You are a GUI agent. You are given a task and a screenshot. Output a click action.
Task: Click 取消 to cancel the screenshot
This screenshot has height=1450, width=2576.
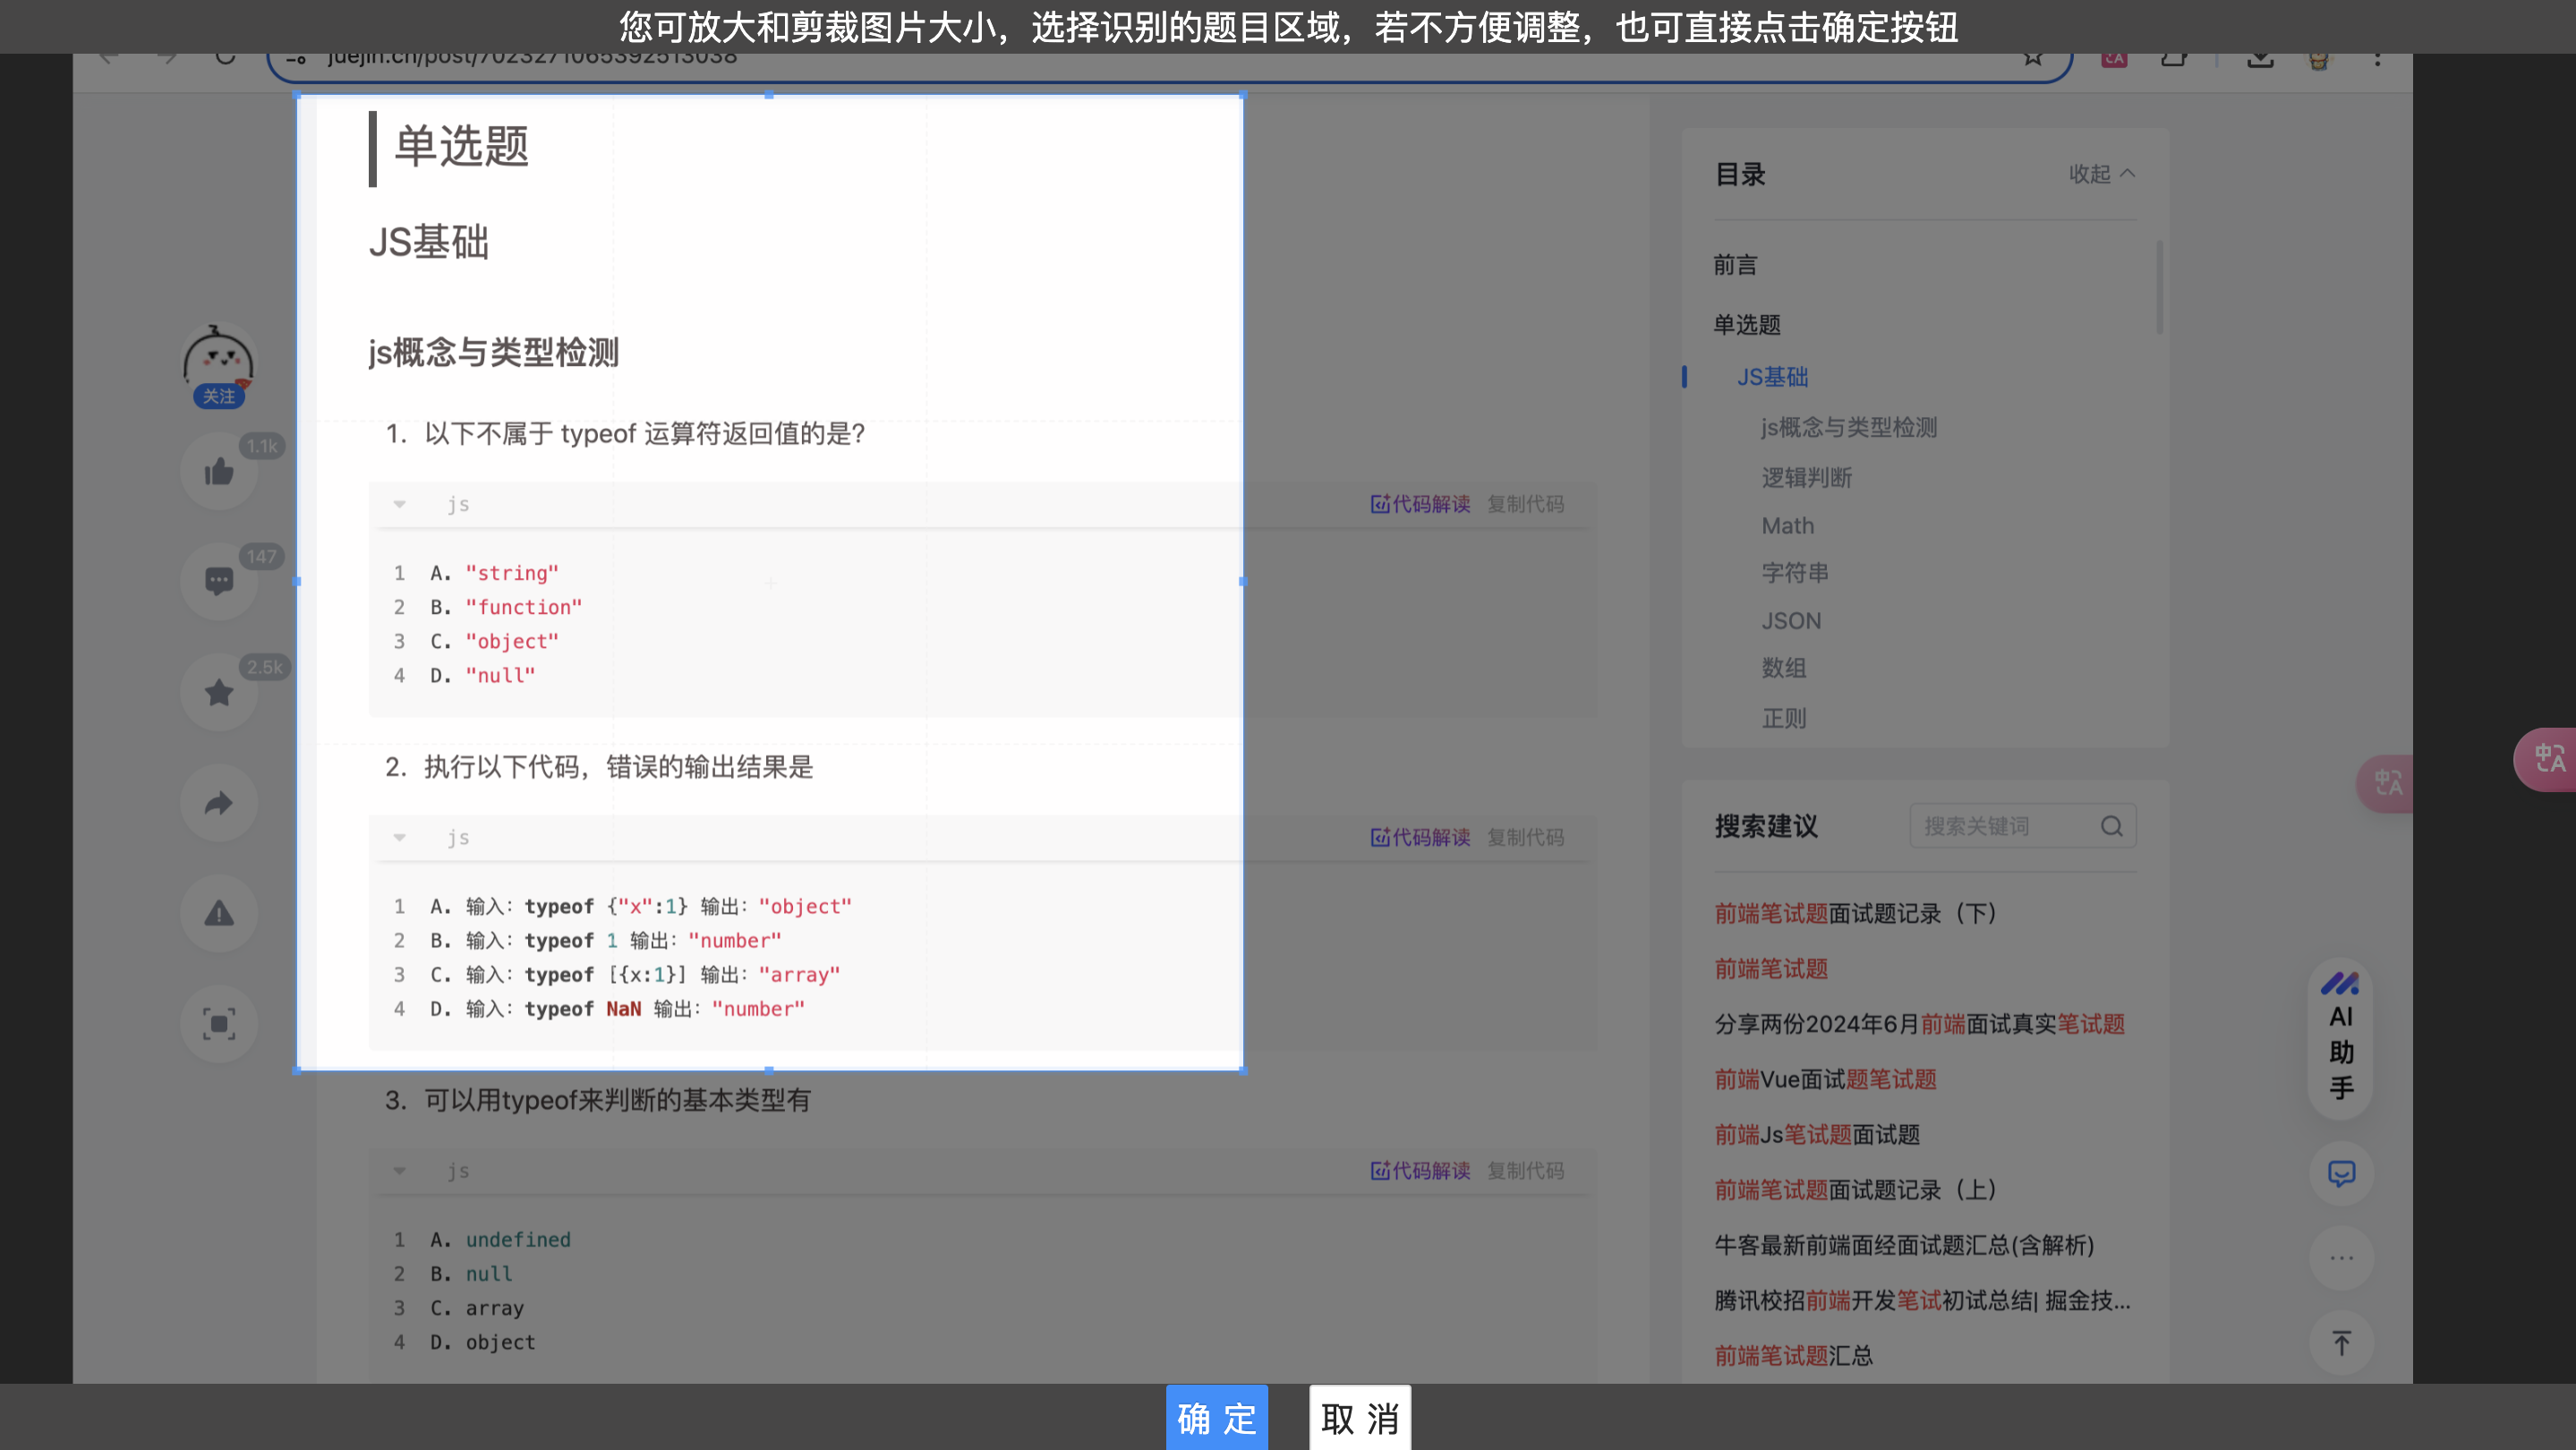coord(1359,1417)
